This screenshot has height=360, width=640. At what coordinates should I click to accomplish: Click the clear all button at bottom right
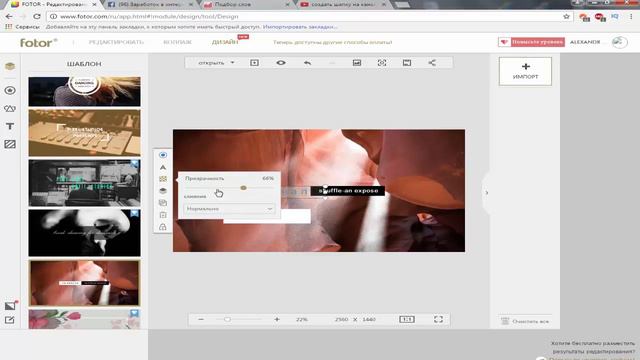[x=525, y=321]
